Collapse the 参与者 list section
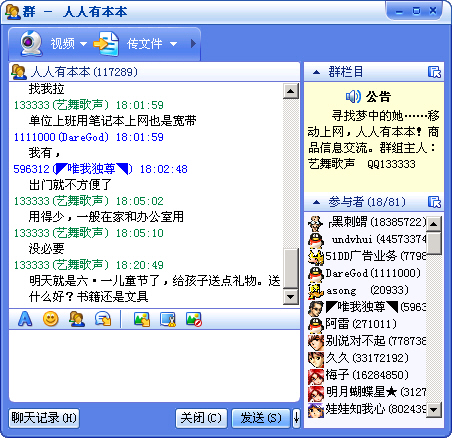452x438 pixels. coord(317,202)
